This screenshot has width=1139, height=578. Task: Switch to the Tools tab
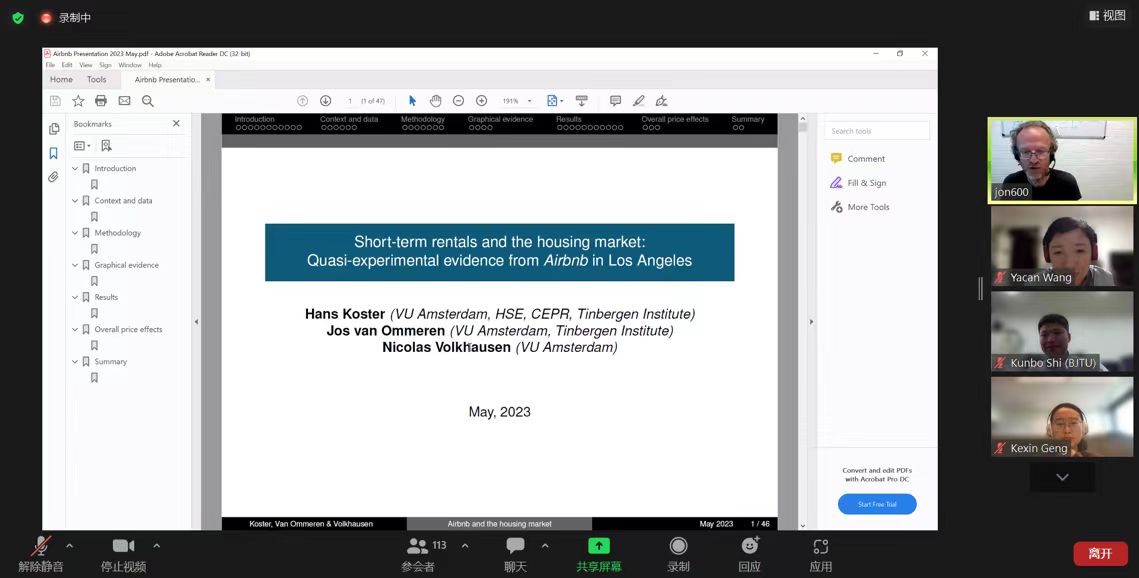coord(97,80)
